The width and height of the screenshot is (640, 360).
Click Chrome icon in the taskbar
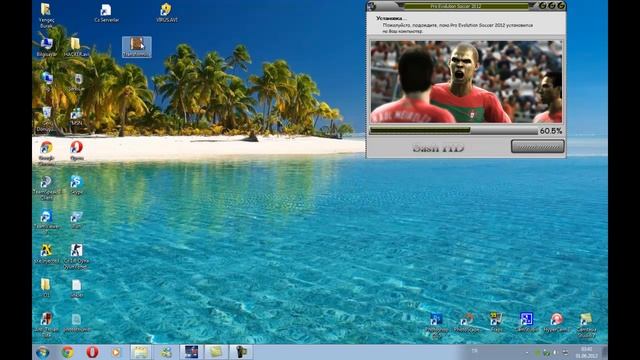tap(68, 352)
